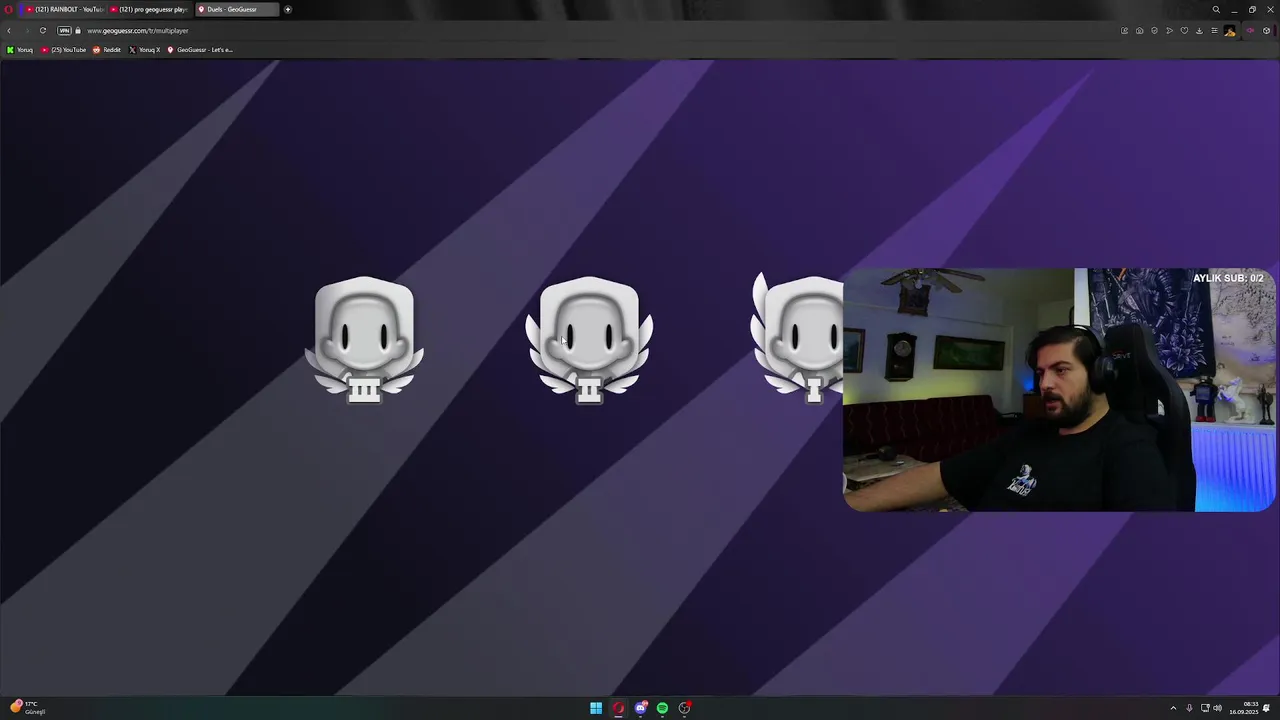The height and width of the screenshot is (720, 1280).
Task: Click the Silver III rank badge
Action: click(x=365, y=340)
